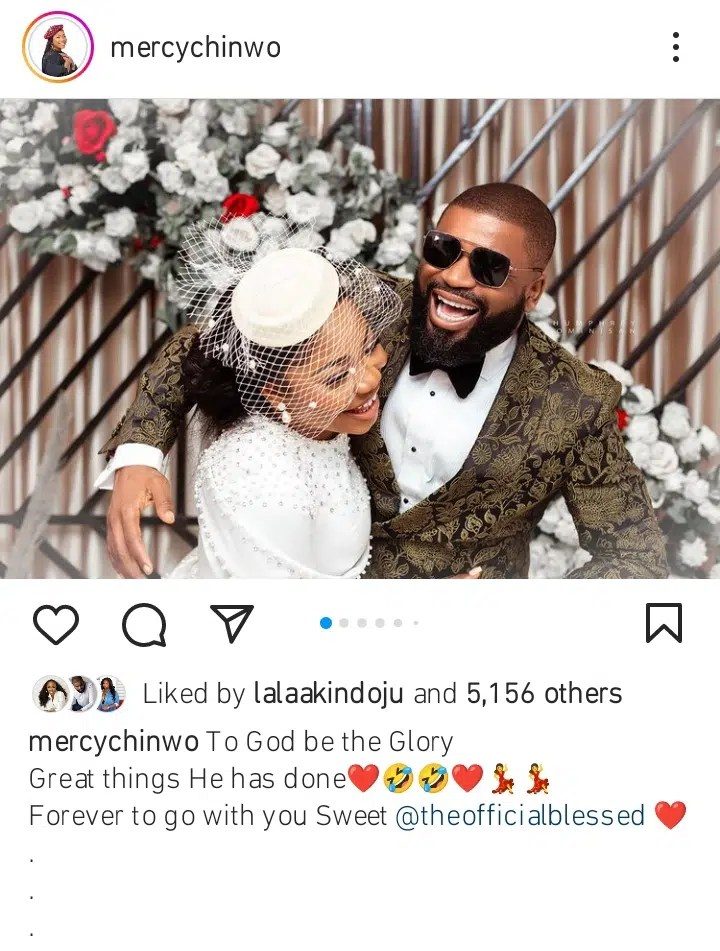View the 5,156 others who liked

pos(544,693)
